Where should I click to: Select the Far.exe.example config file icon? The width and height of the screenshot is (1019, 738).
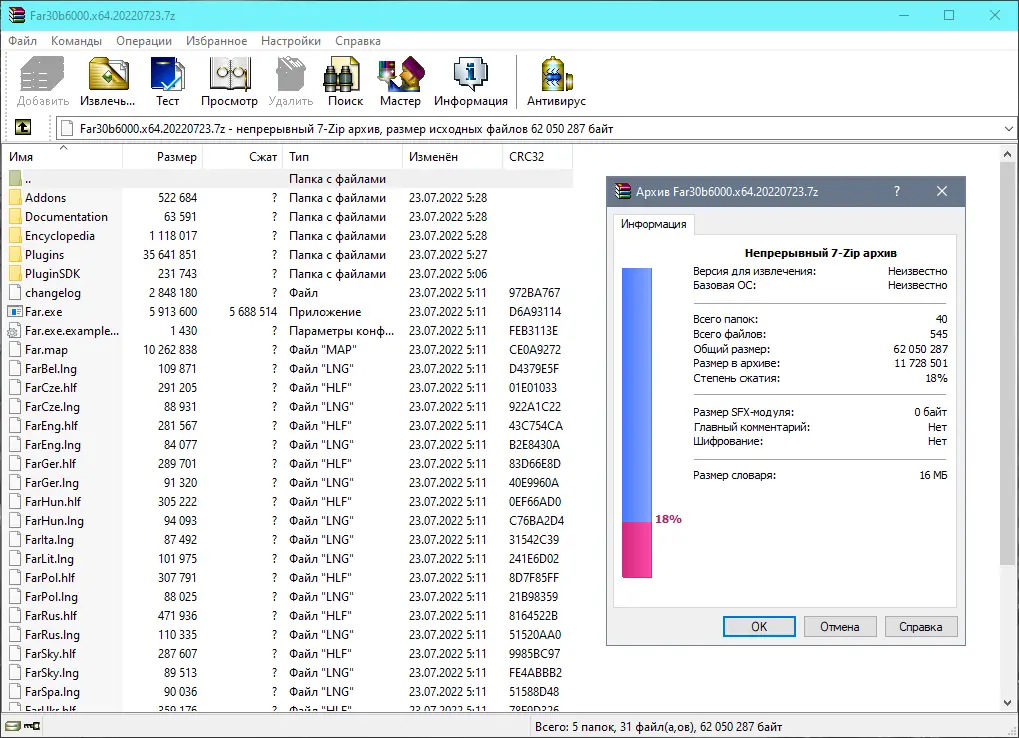pyautogui.click(x=16, y=331)
